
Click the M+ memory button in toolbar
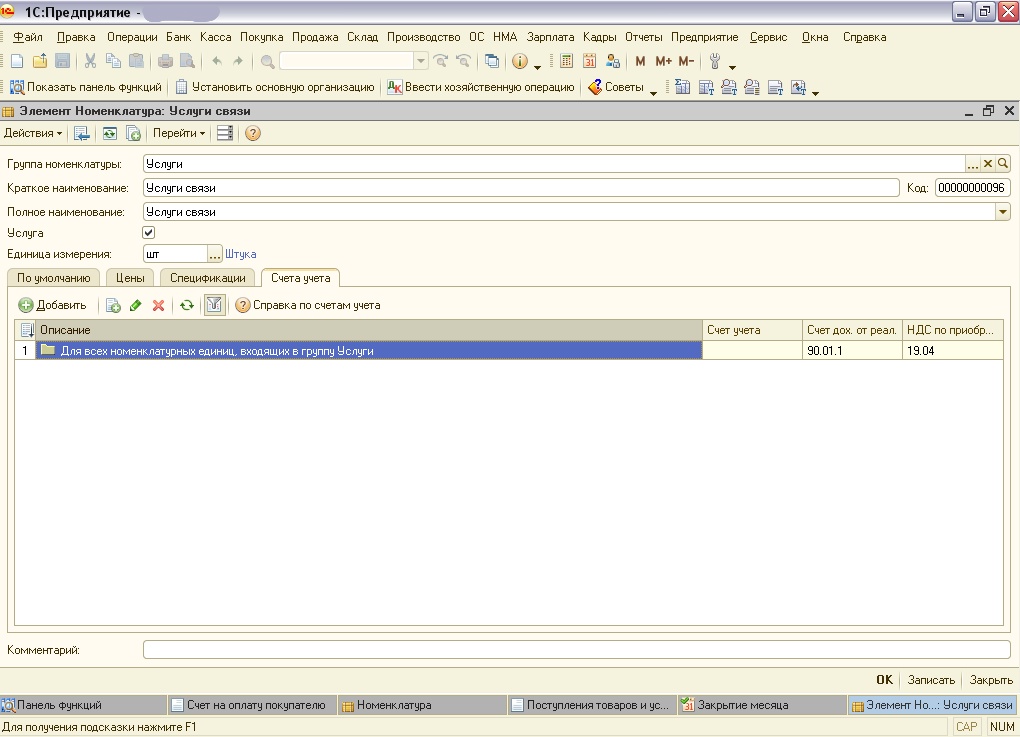pyautogui.click(x=663, y=62)
